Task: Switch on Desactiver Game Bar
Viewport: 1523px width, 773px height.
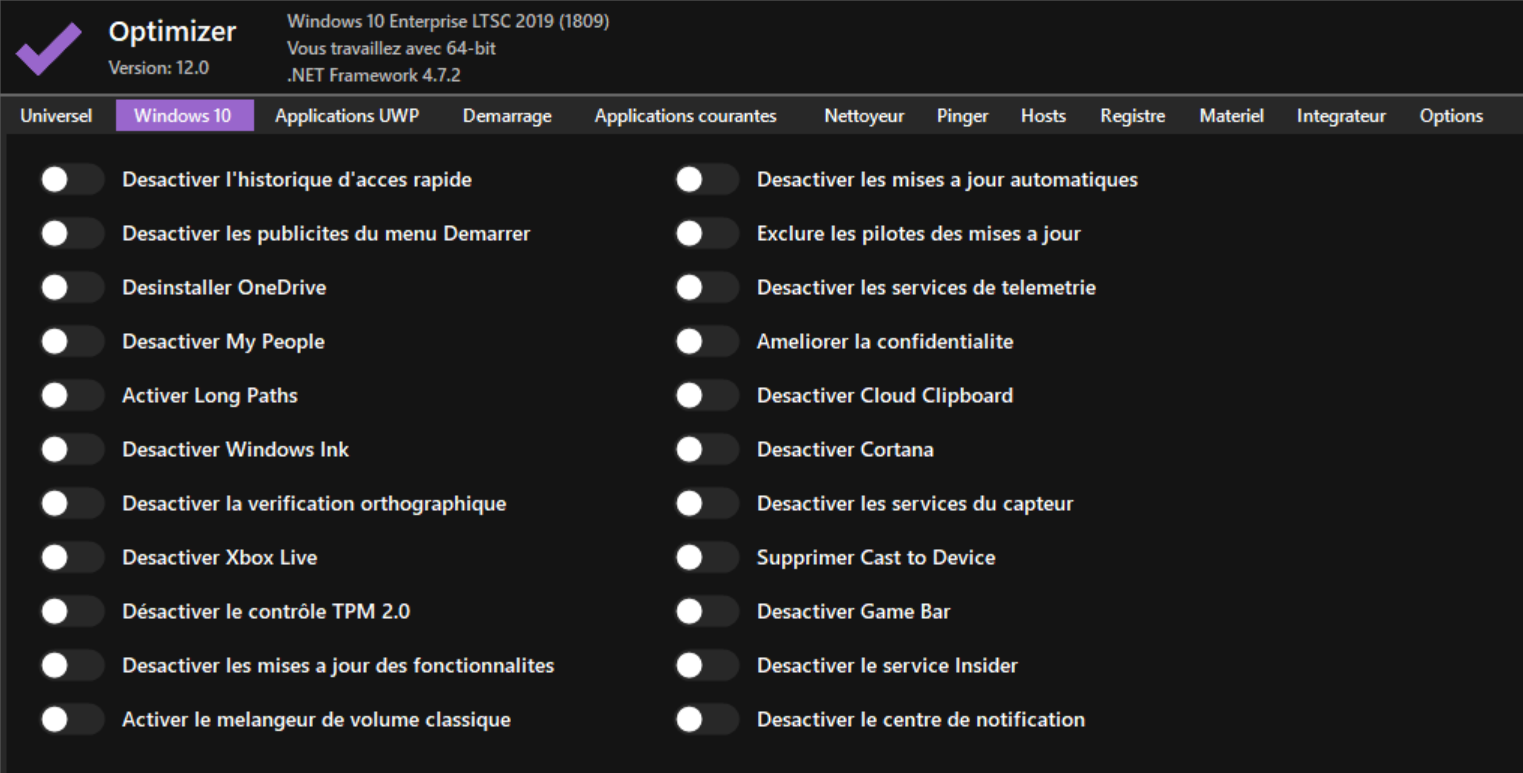Action: (x=706, y=612)
